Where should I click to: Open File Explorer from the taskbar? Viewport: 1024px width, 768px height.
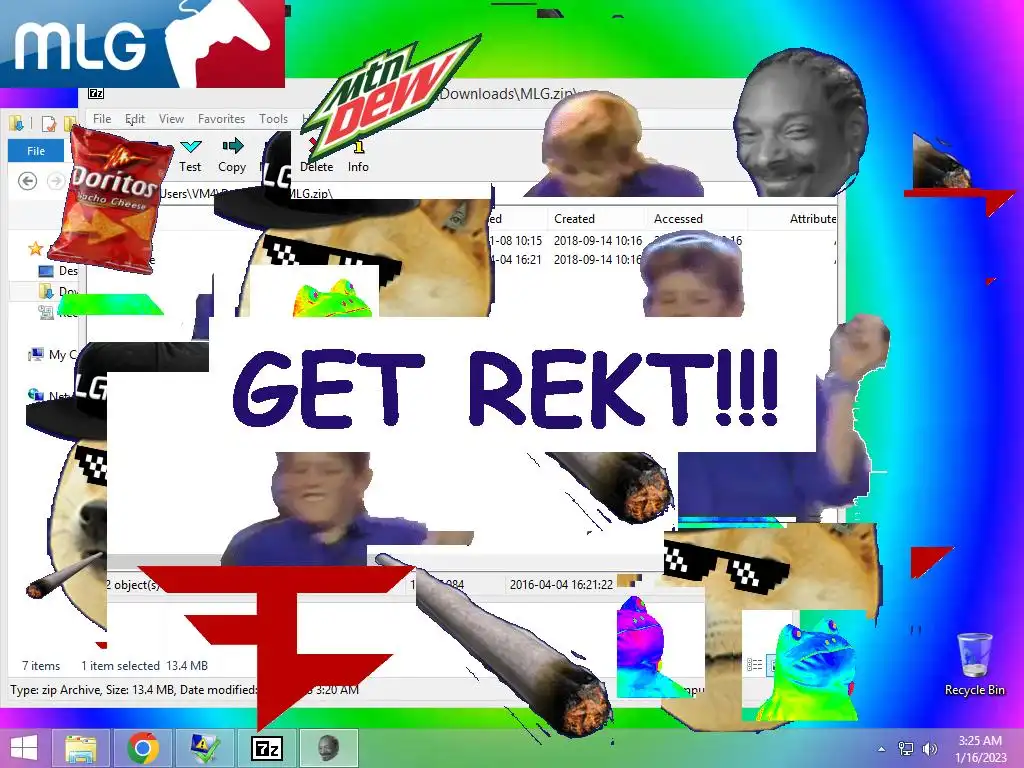point(80,748)
